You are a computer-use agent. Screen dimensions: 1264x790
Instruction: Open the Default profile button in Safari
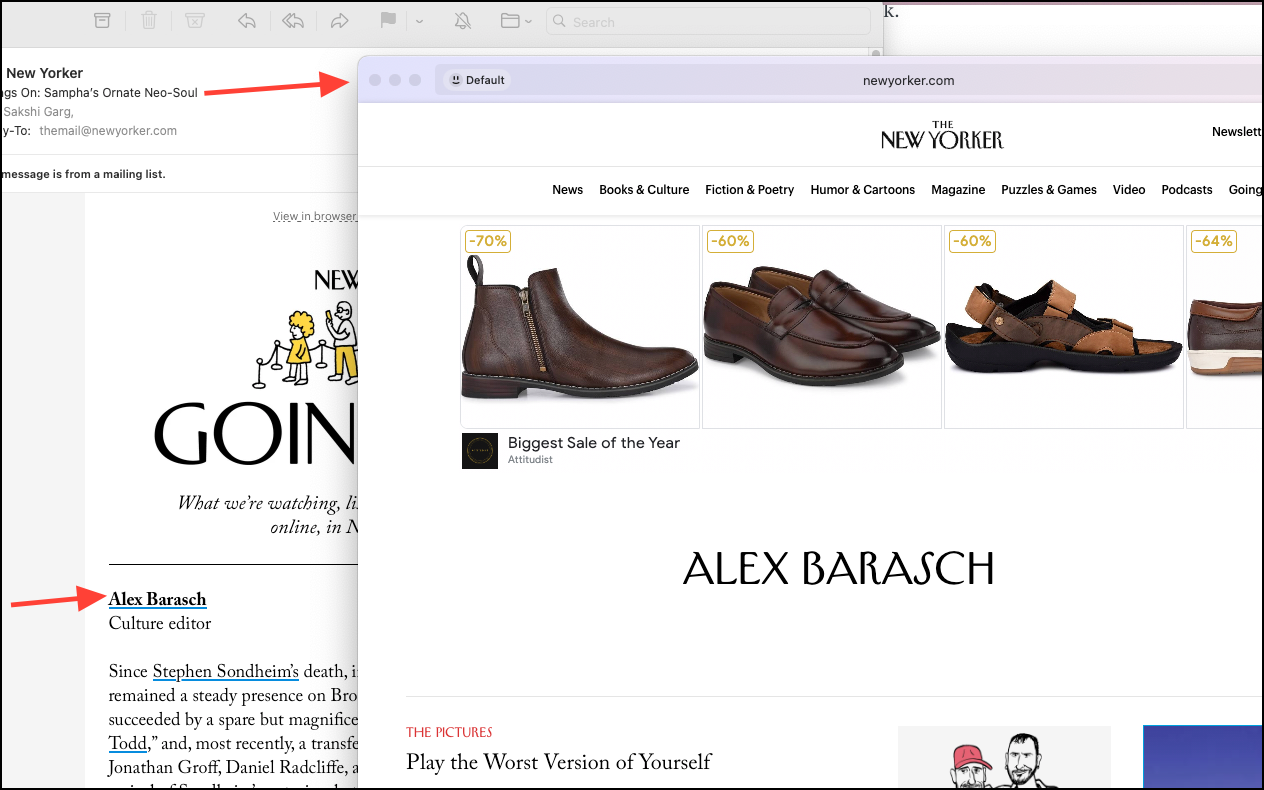(477, 80)
